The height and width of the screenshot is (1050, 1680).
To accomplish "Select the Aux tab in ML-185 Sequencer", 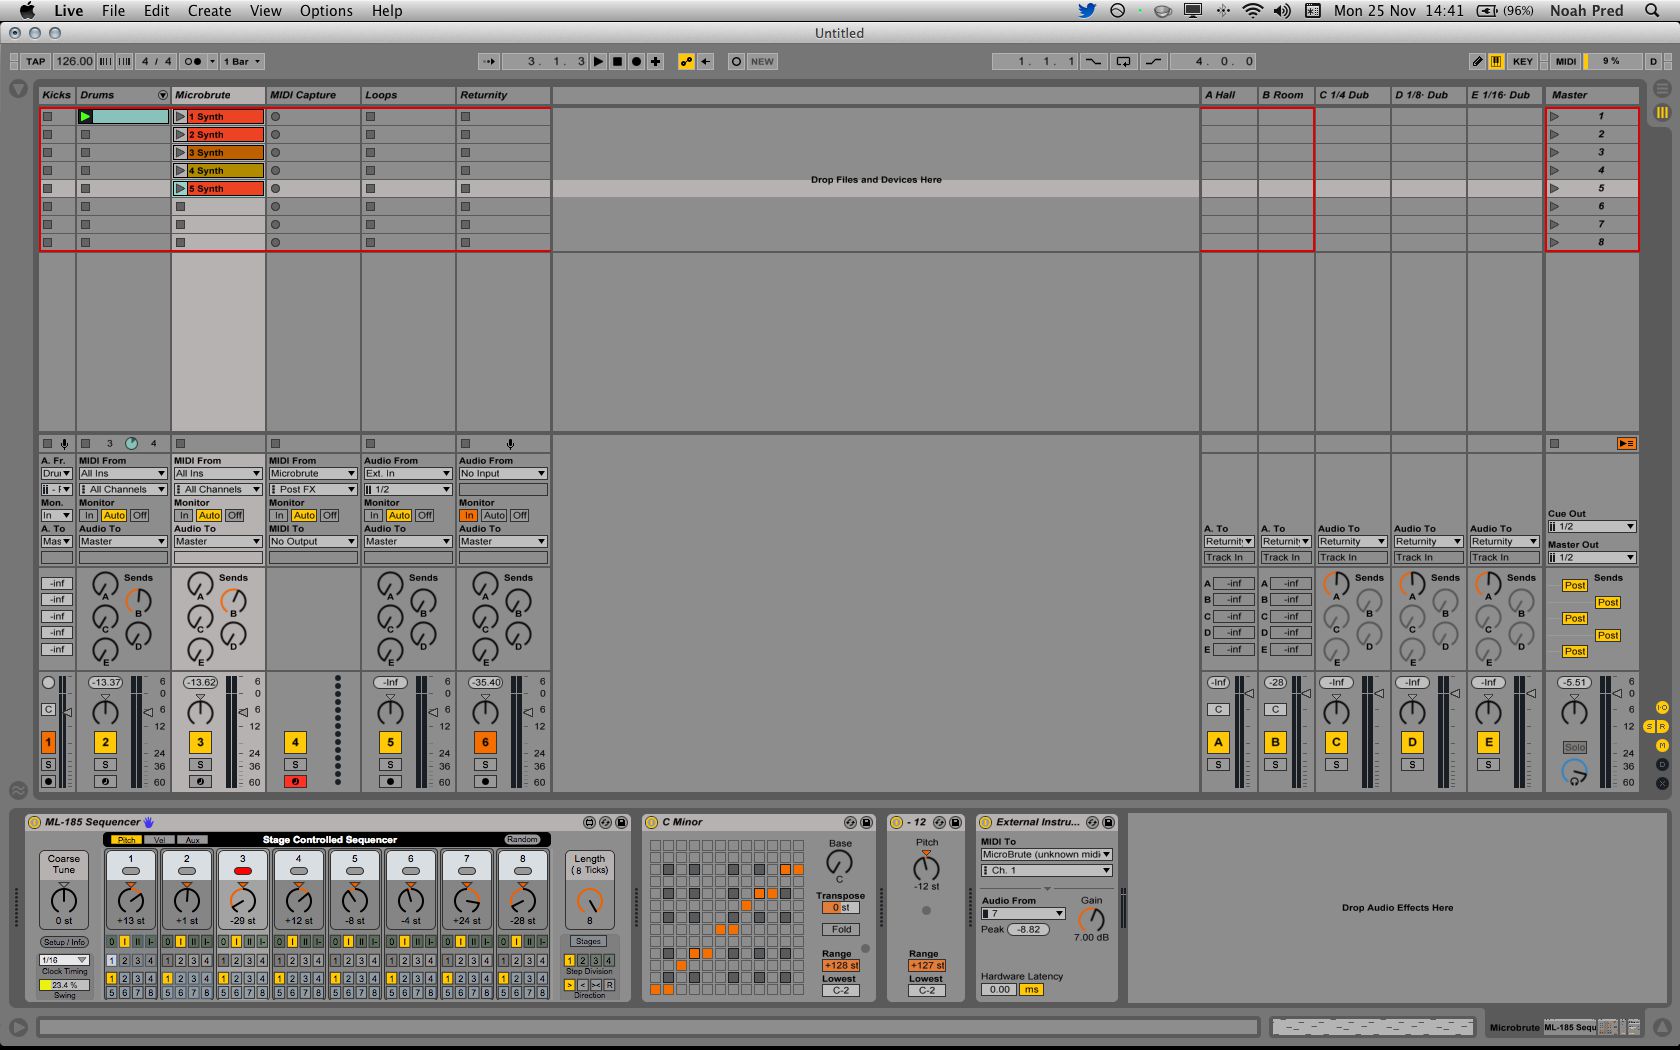I will coord(193,840).
